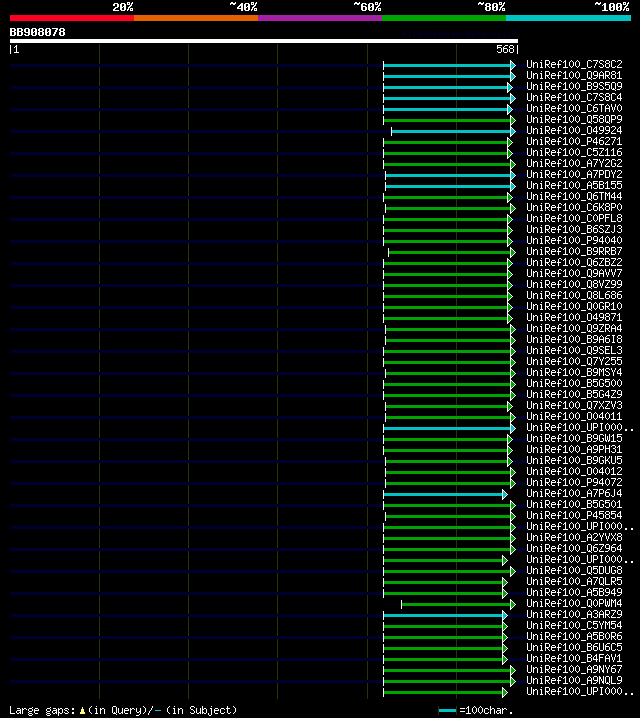Open hit UniRef100_Q9AR81

574,75
